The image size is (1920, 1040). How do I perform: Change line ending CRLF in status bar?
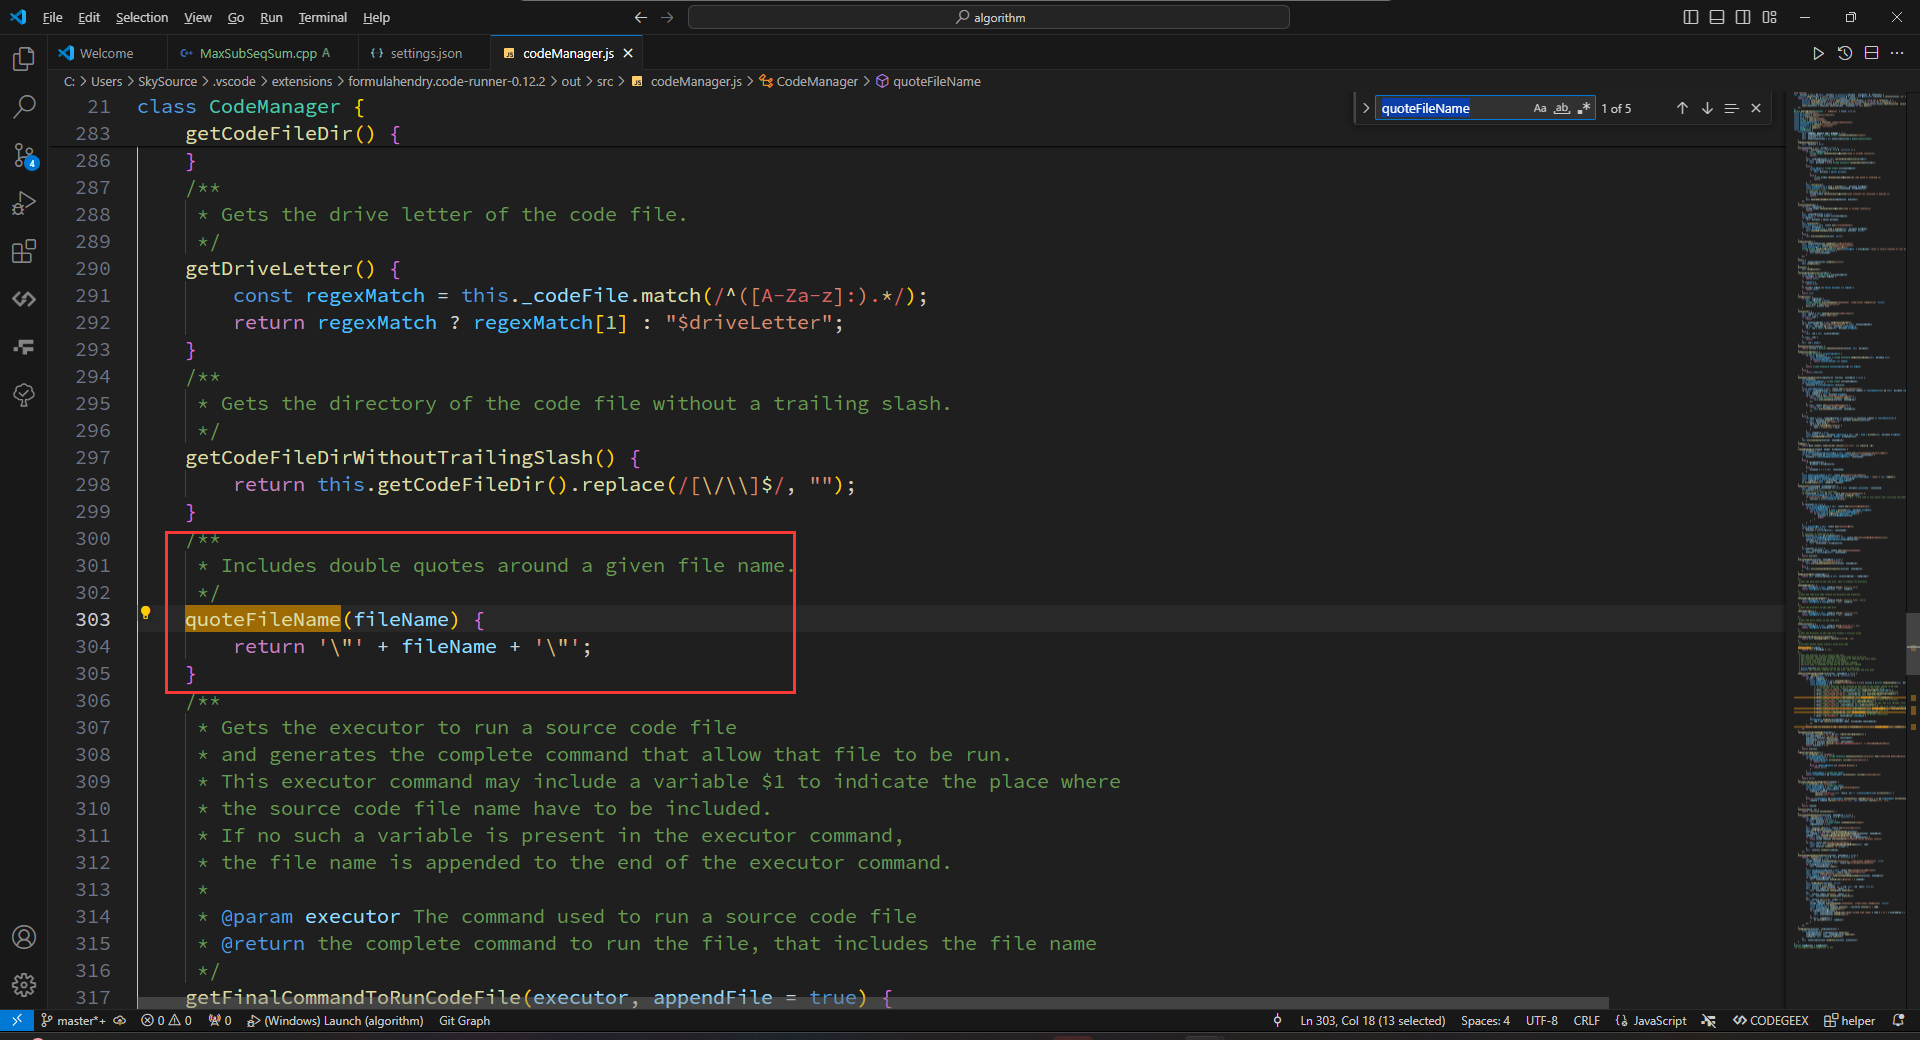[1586, 1021]
